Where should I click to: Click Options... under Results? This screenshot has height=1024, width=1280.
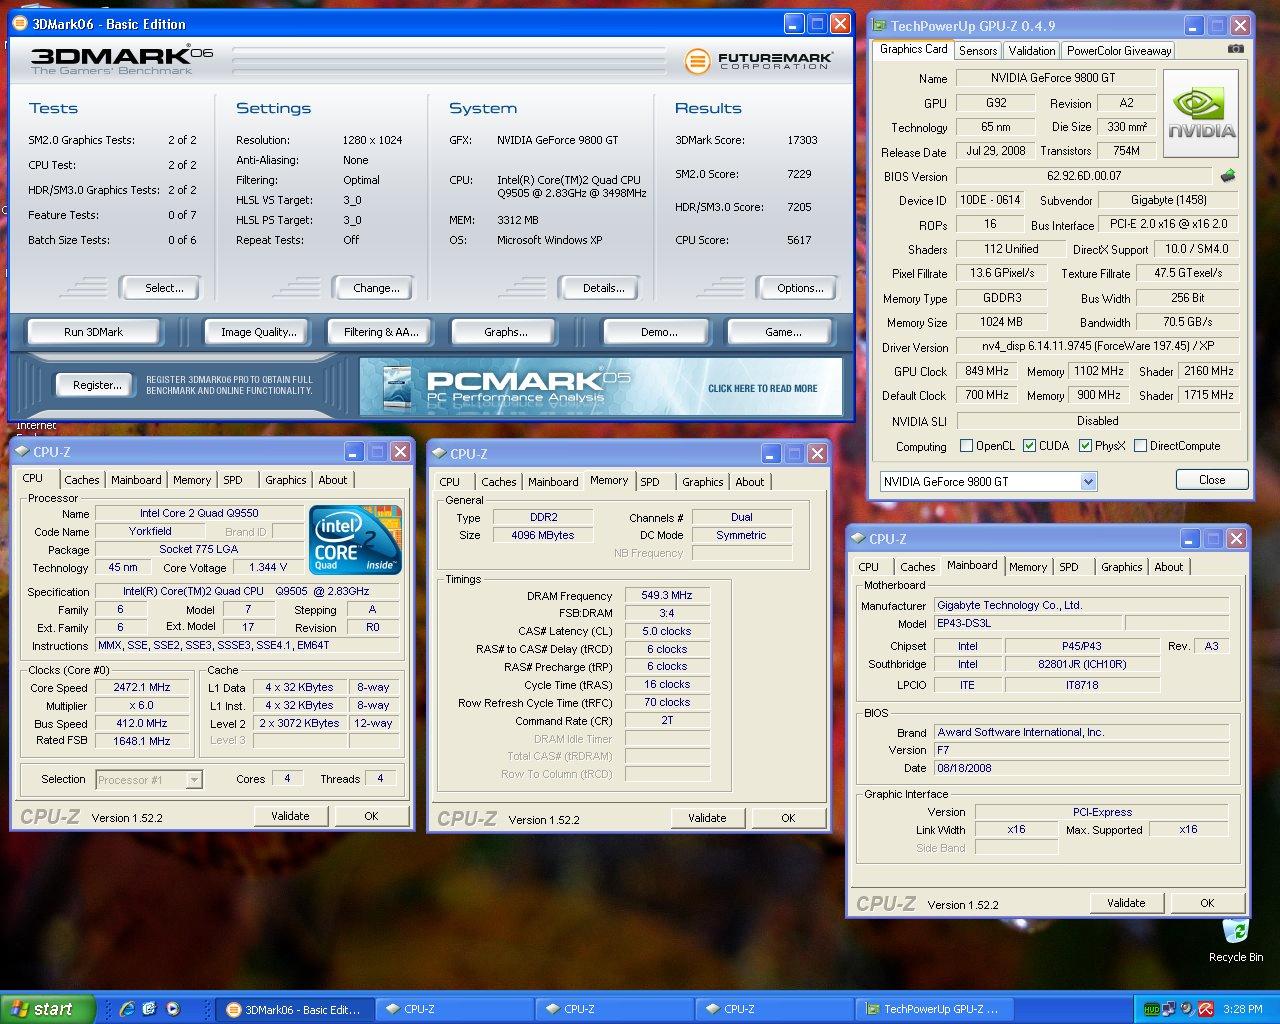click(x=800, y=288)
